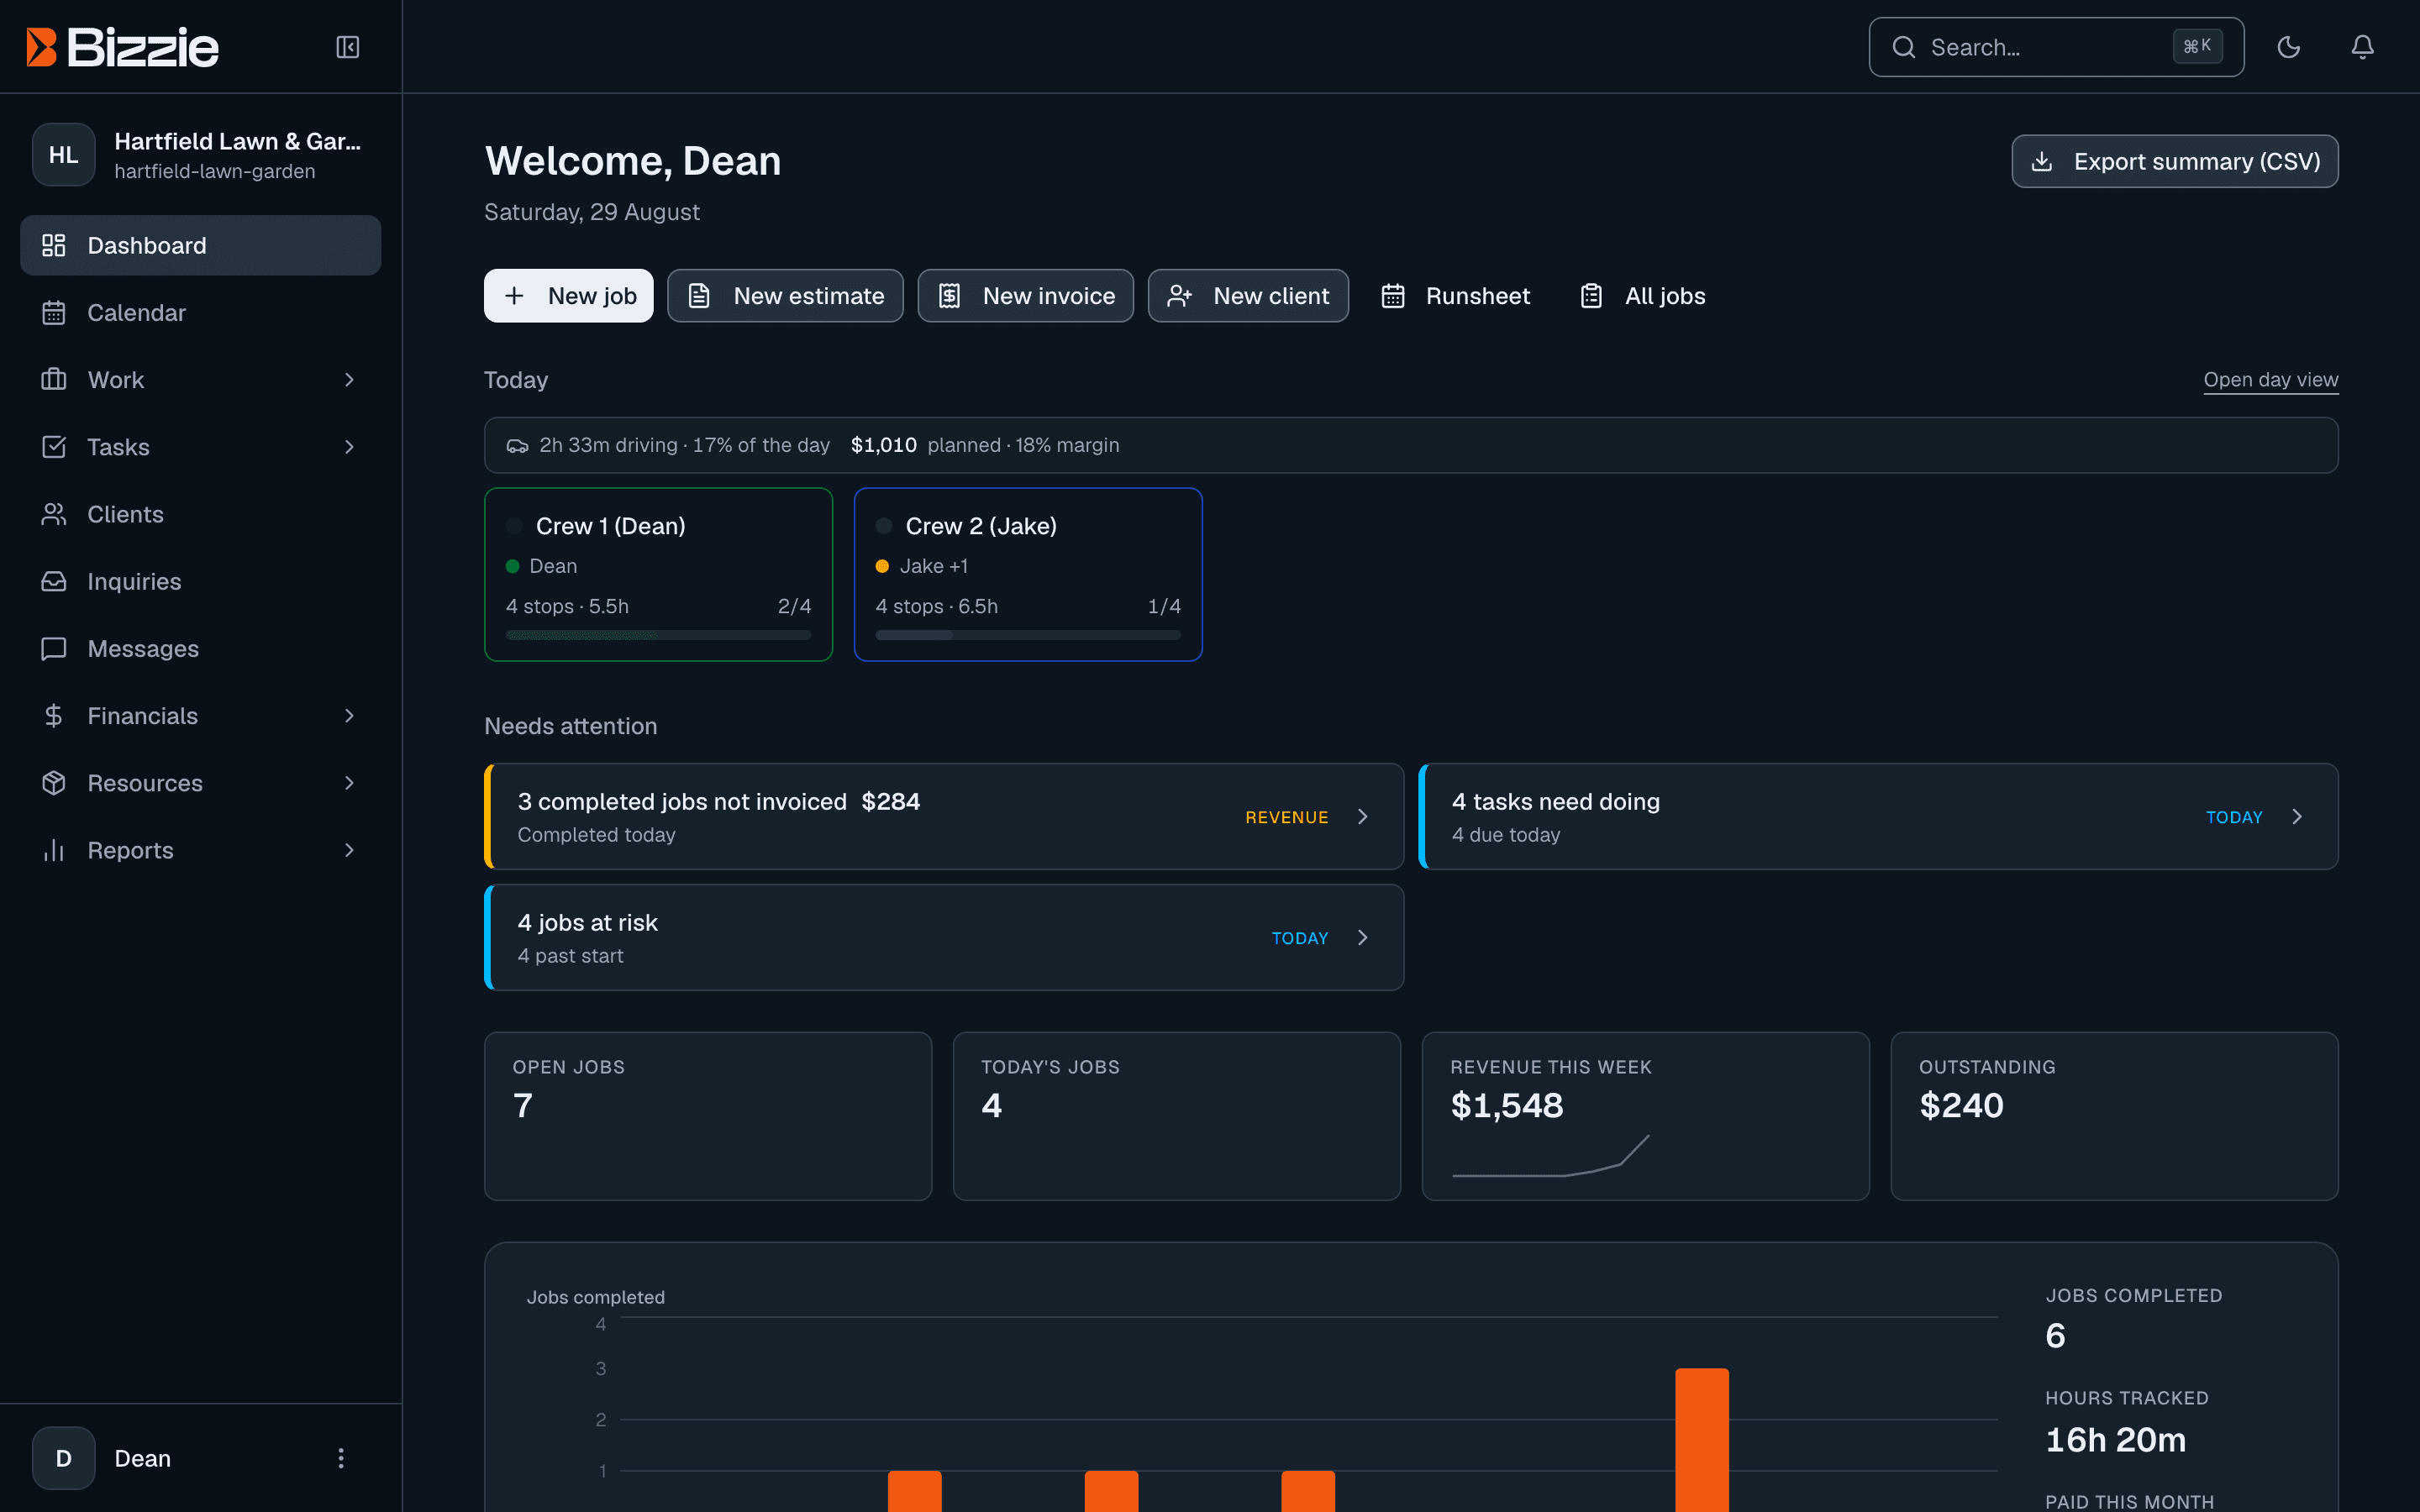Open Calendar from the sidebar
The height and width of the screenshot is (1512, 2420).
(201, 313)
